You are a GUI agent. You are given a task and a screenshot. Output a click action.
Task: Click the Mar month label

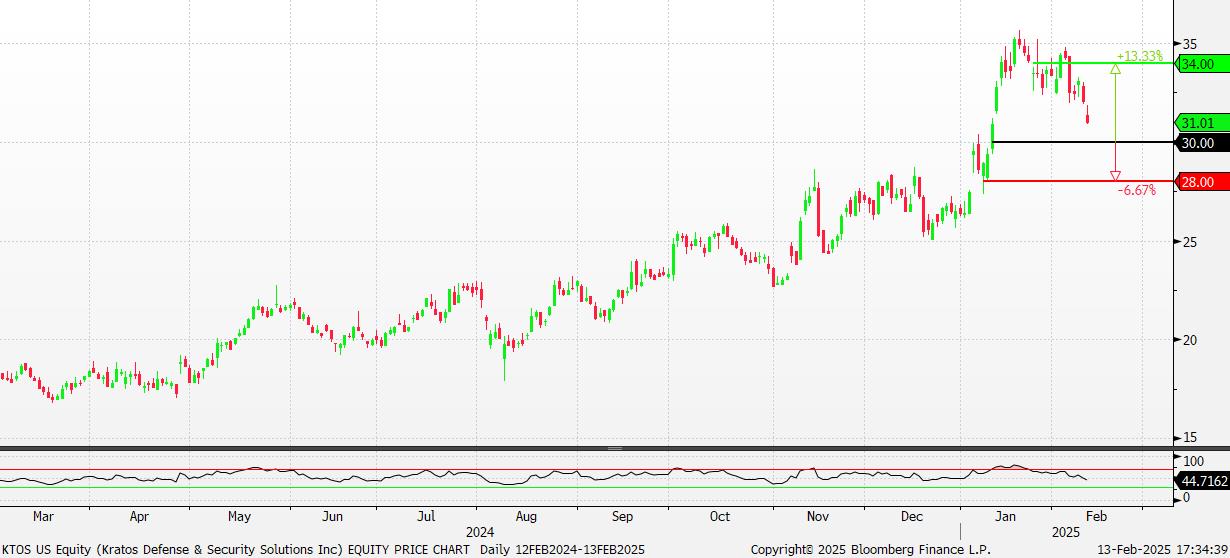pyautogui.click(x=43, y=517)
